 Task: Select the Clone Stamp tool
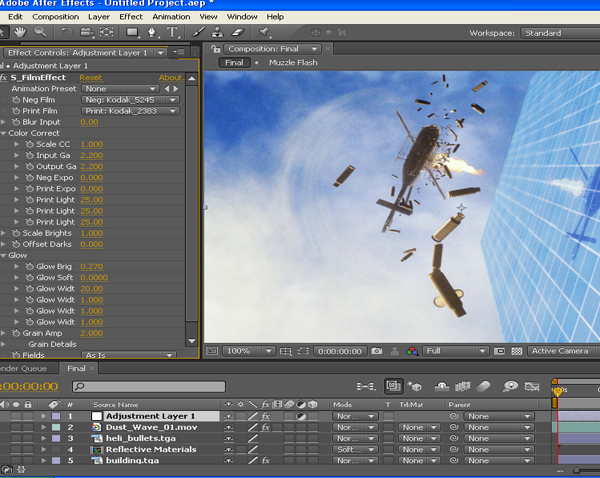click(217, 32)
